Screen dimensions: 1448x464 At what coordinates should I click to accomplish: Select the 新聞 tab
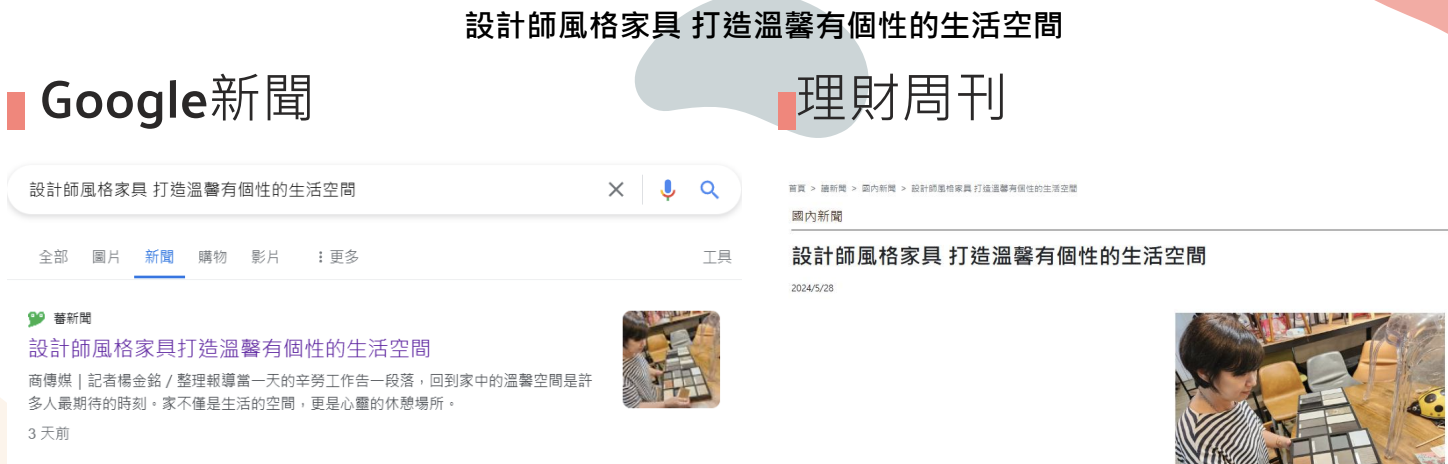click(x=159, y=257)
